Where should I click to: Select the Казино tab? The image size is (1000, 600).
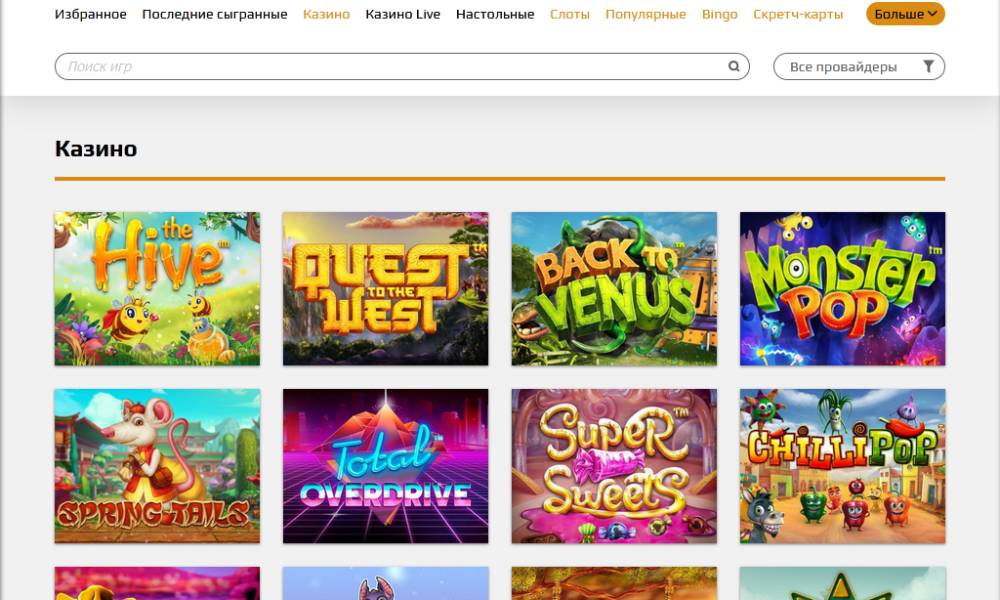click(327, 14)
